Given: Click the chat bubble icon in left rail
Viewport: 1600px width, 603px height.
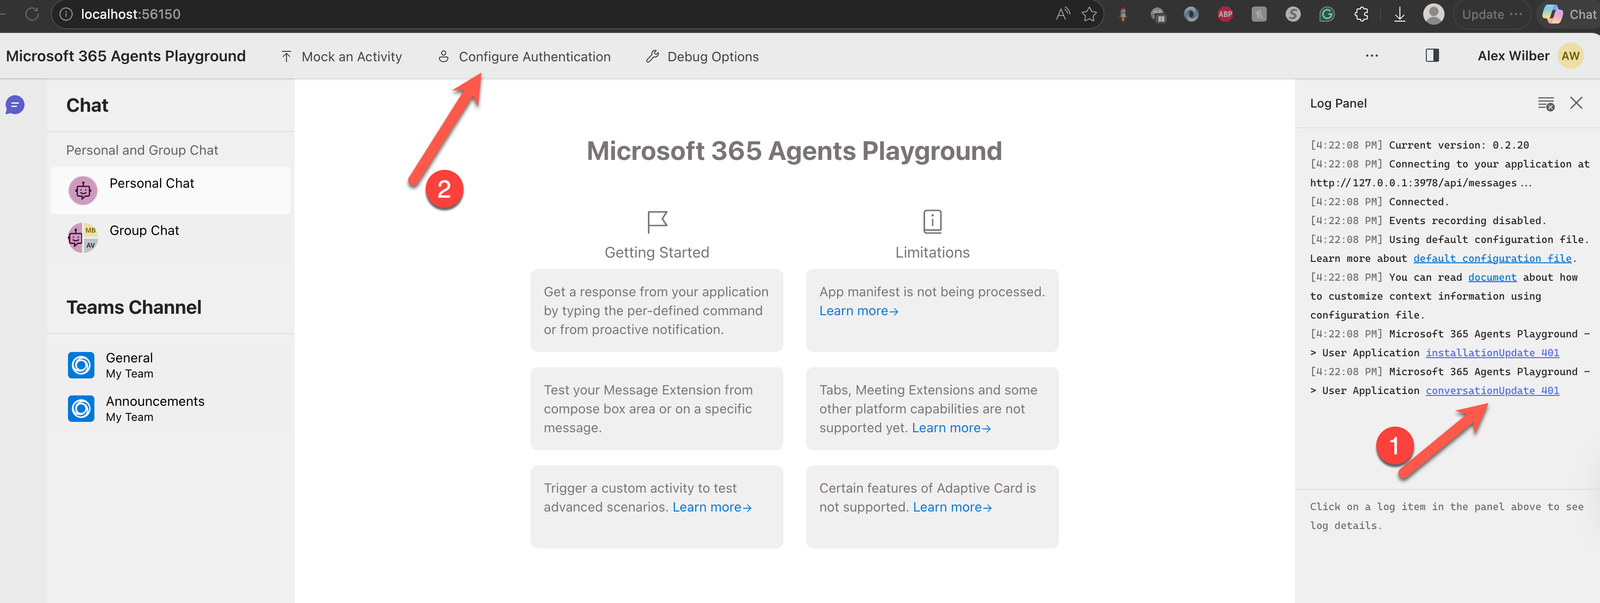Looking at the screenshot, I should pyautogui.click(x=15, y=105).
